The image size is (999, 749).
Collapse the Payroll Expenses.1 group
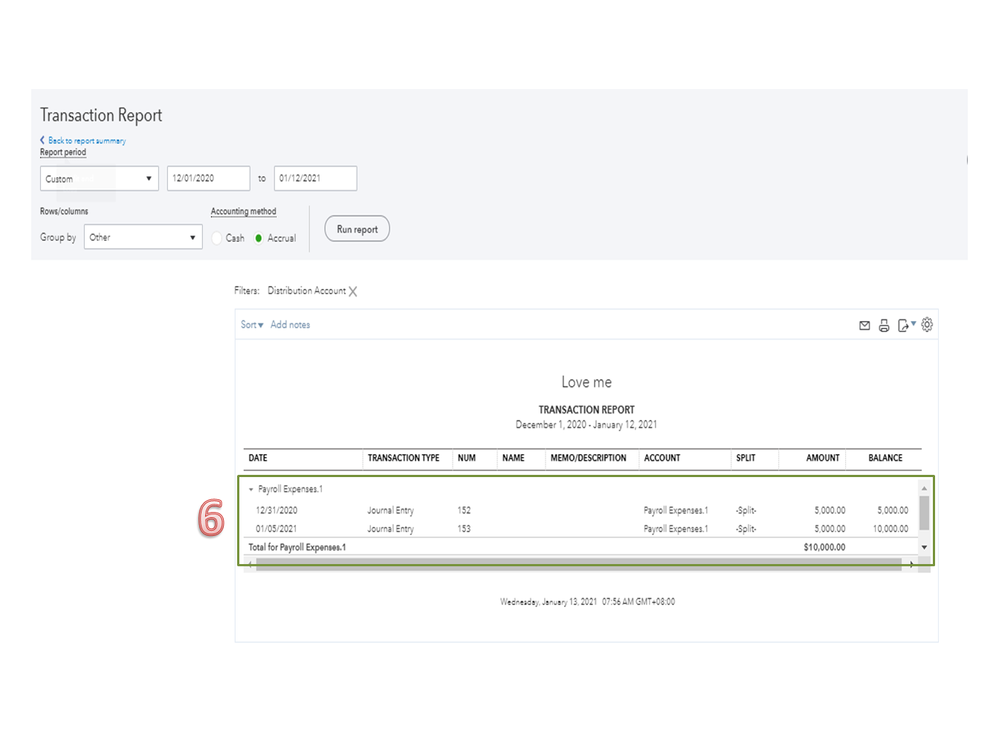pyautogui.click(x=251, y=490)
